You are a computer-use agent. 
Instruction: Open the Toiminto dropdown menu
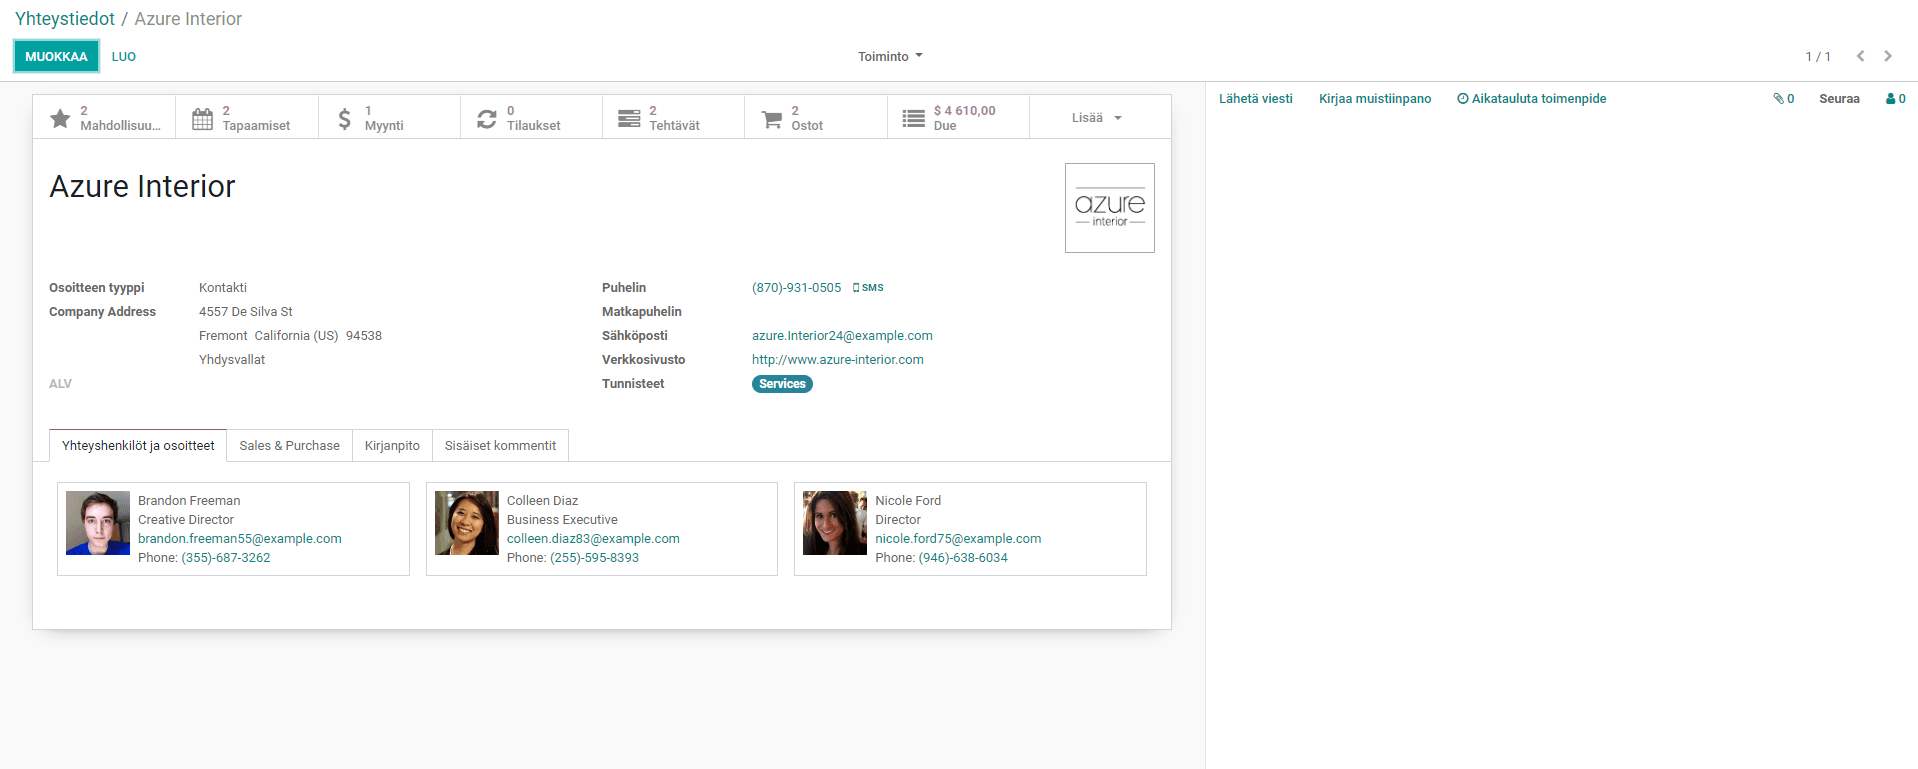click(890, 57)
